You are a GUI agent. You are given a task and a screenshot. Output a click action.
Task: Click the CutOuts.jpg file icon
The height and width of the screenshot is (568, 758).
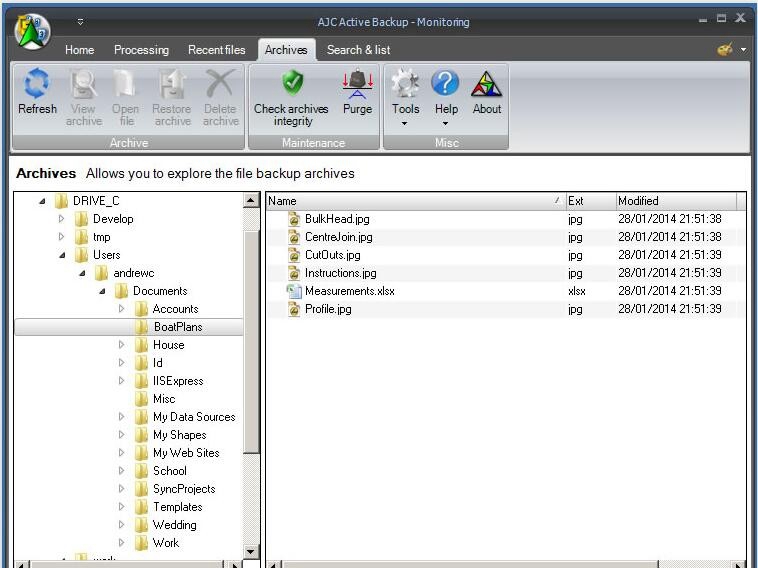pyautogui.click(x=293, y=255)
